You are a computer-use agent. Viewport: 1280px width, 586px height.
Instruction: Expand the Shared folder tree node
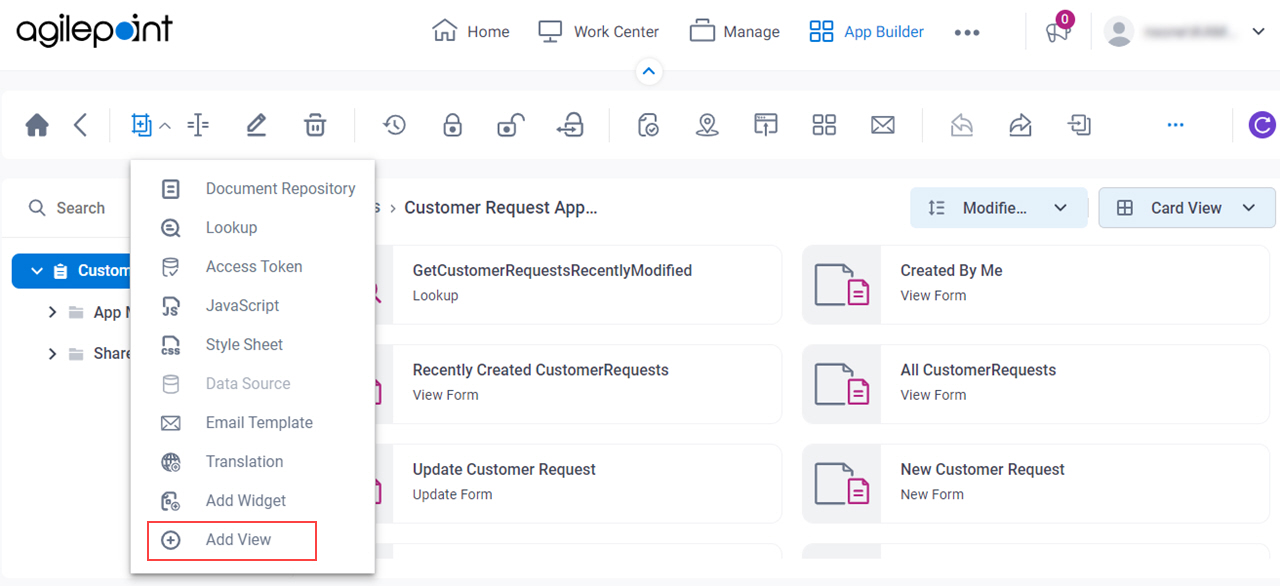coord(52,353)
